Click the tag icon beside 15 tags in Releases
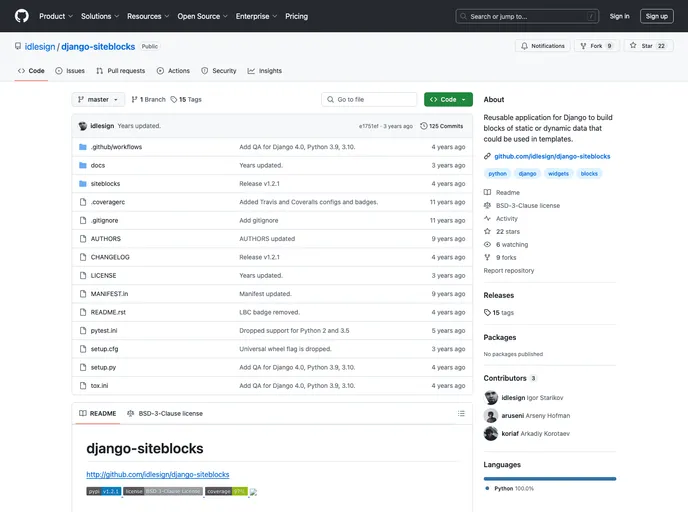 click(487, 312)
